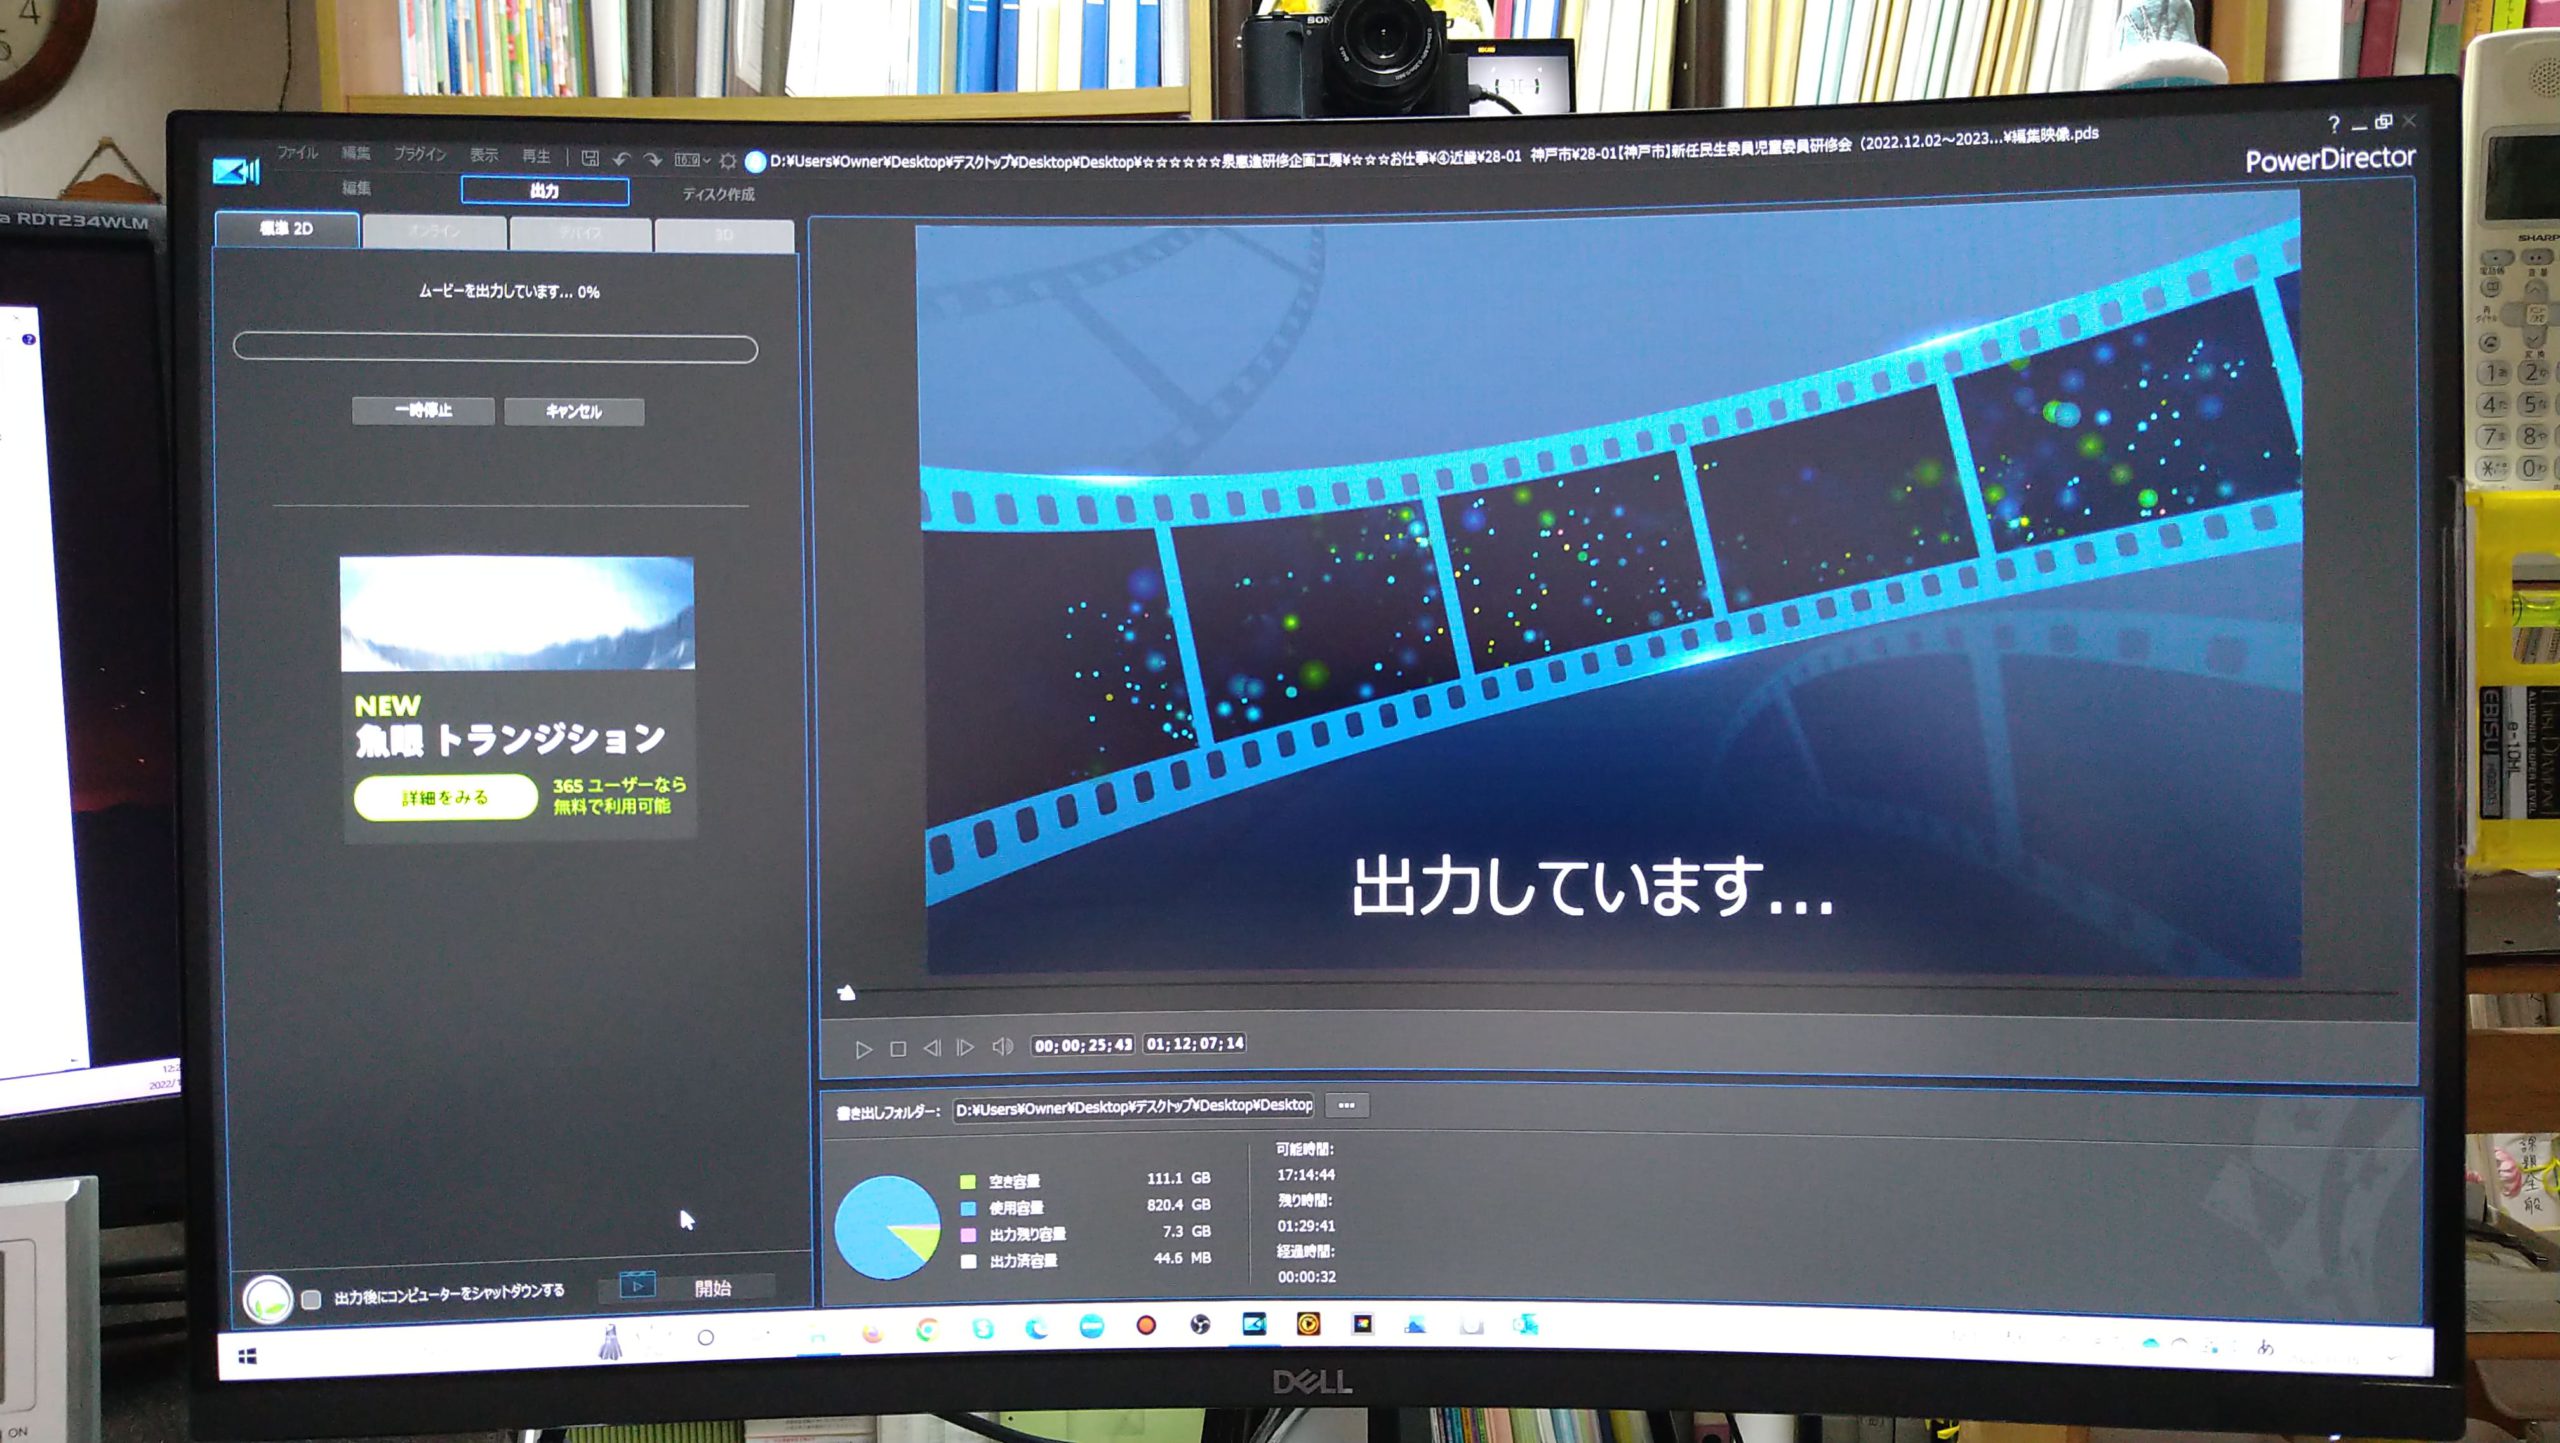Click the 820.4 GB used space value
Screen dimensions: 2560x1443
tap(1178, 1205)
